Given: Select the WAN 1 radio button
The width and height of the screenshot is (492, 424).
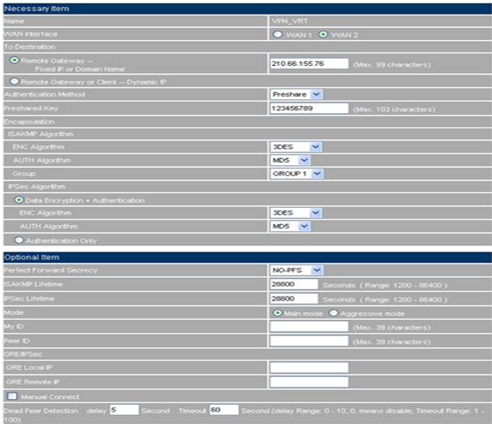Looking at the screenshot, I should [278, 34].
